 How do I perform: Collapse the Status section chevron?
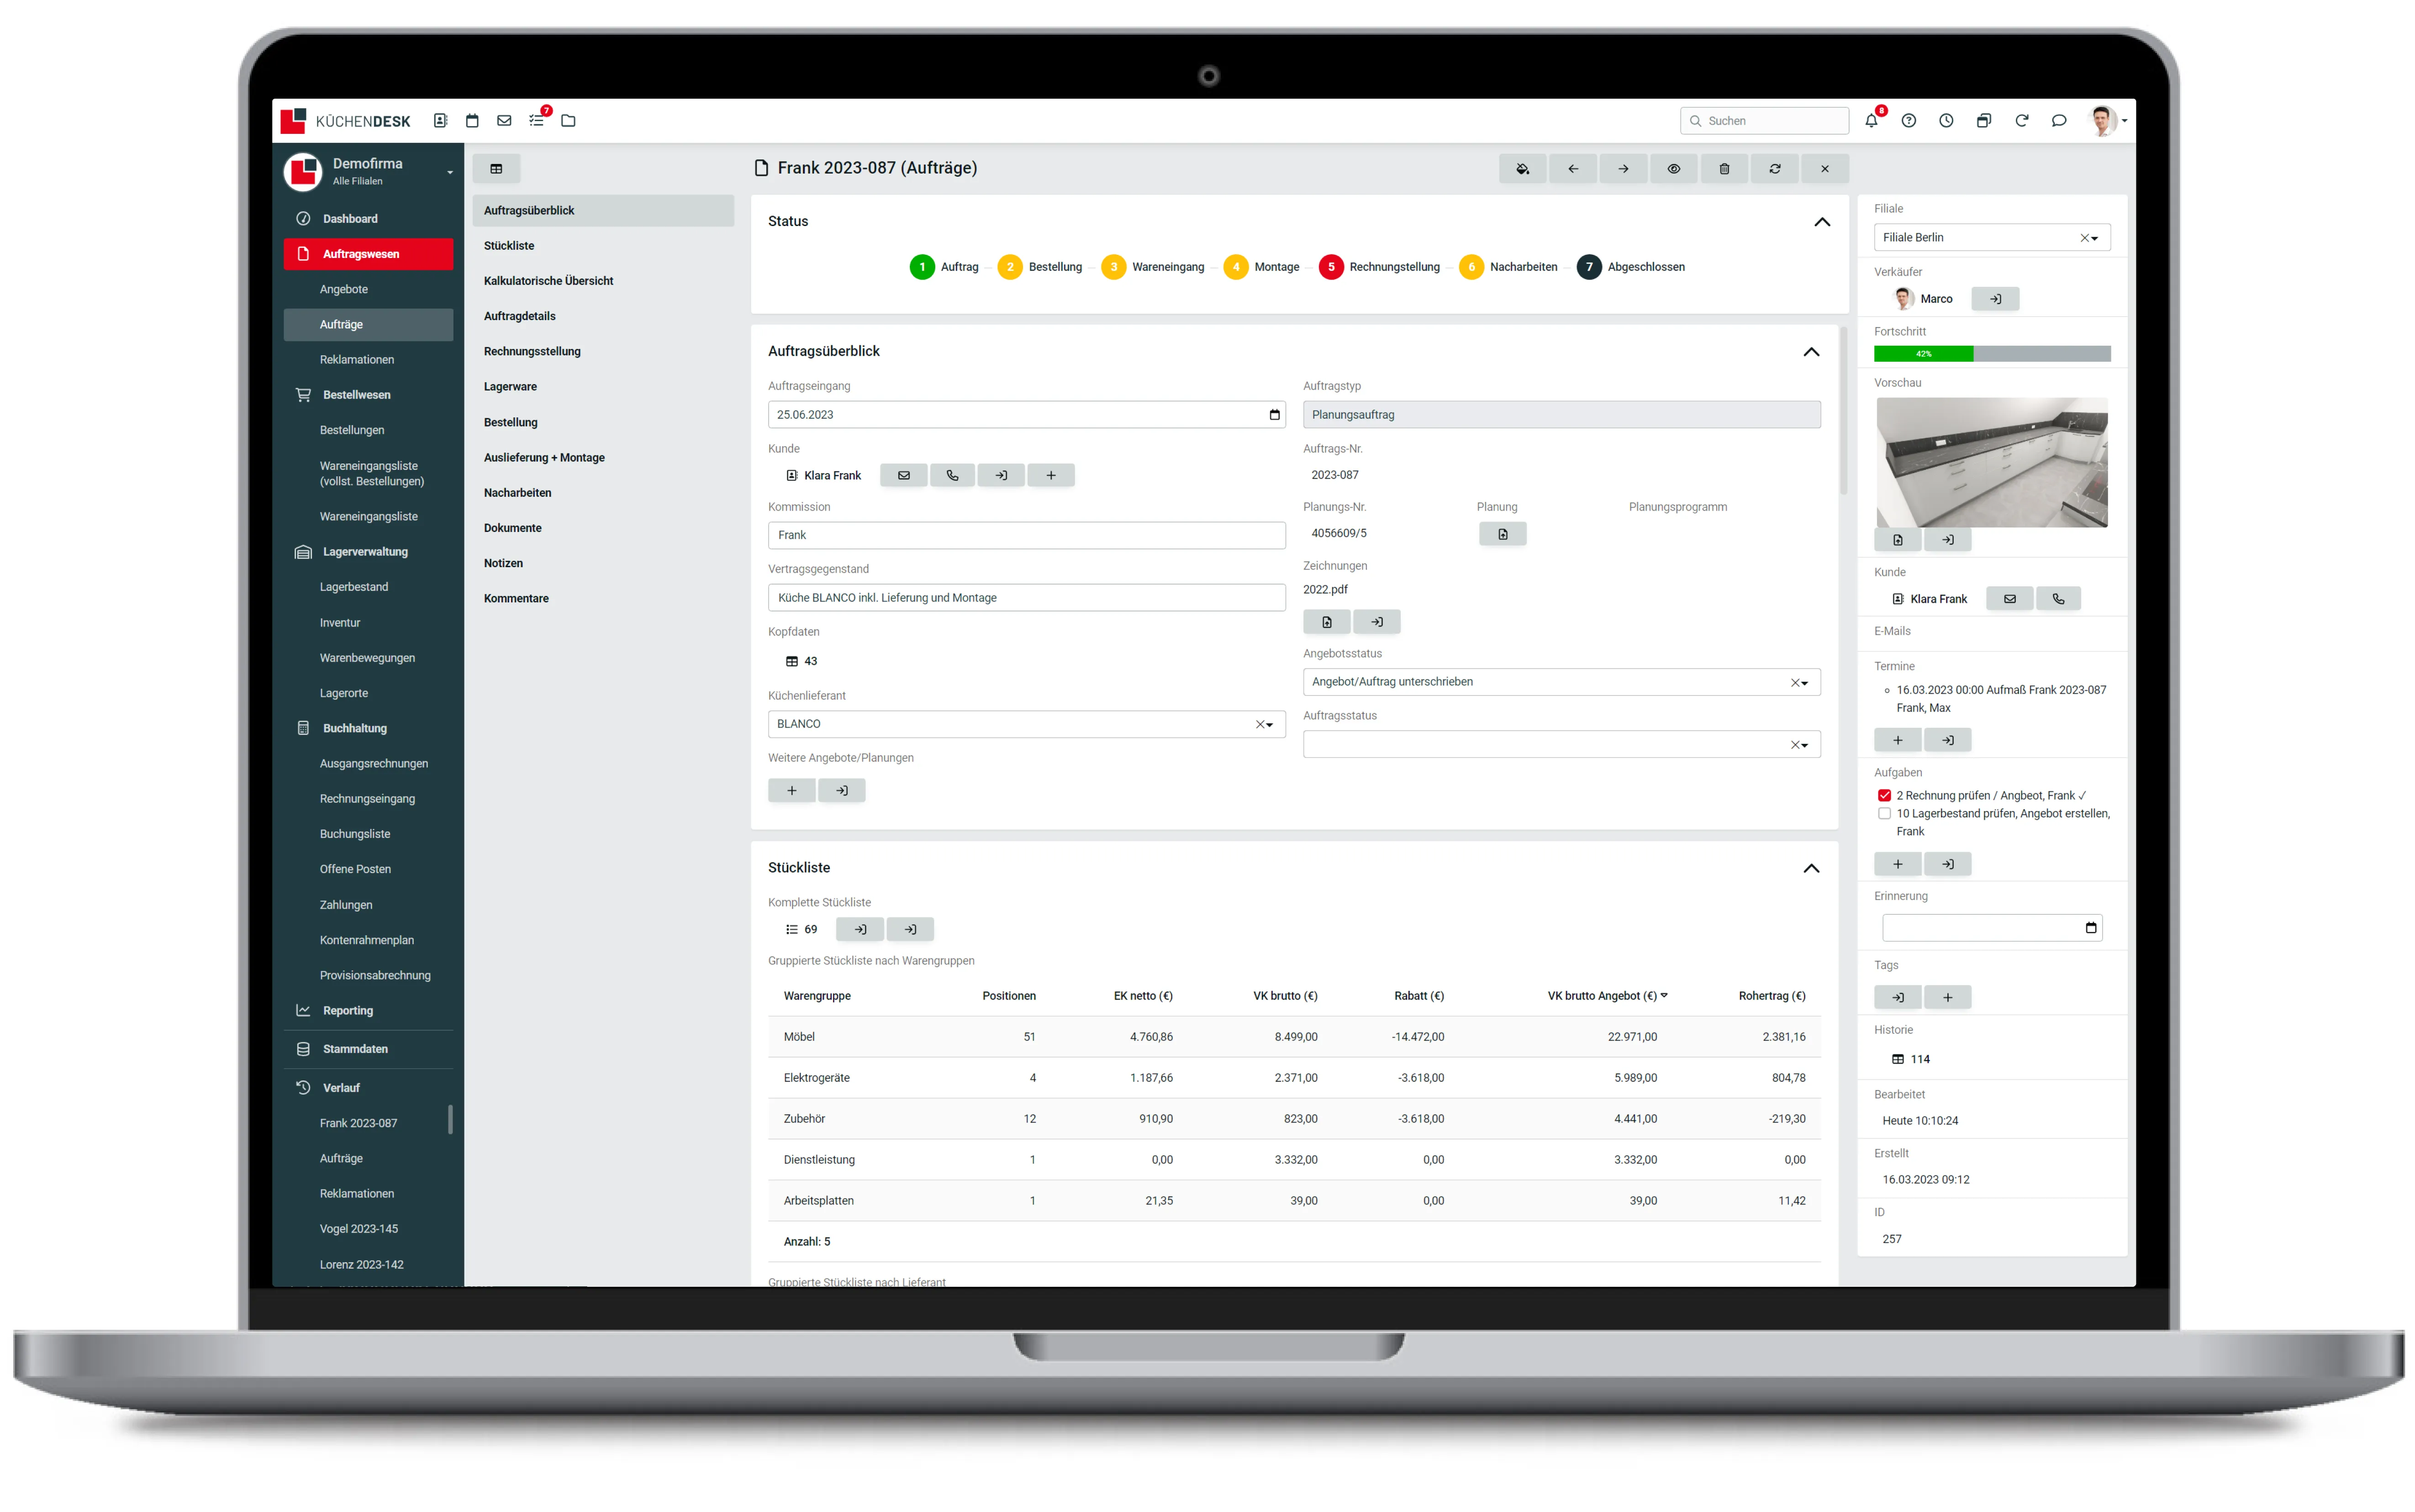tap(1822, 222)
